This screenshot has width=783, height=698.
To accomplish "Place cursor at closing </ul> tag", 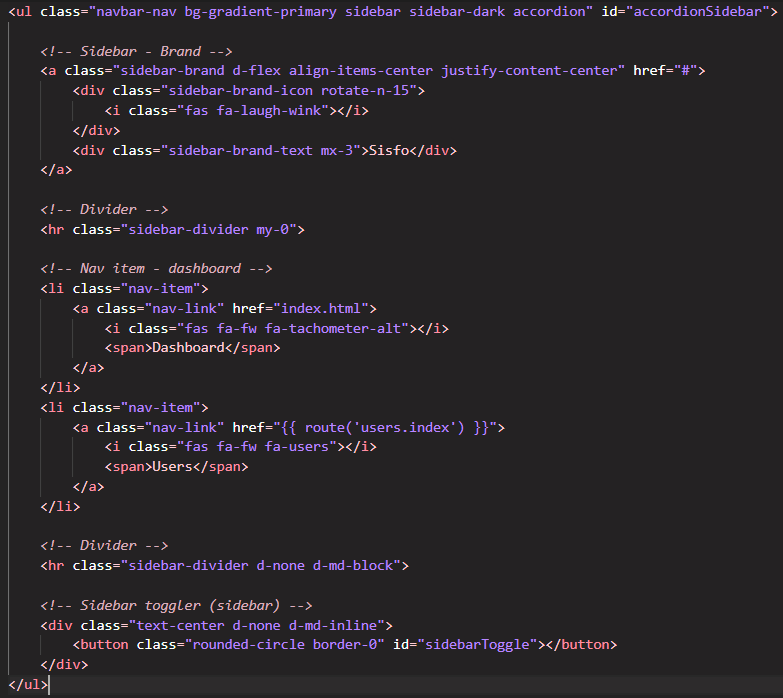I will [28, 685].
